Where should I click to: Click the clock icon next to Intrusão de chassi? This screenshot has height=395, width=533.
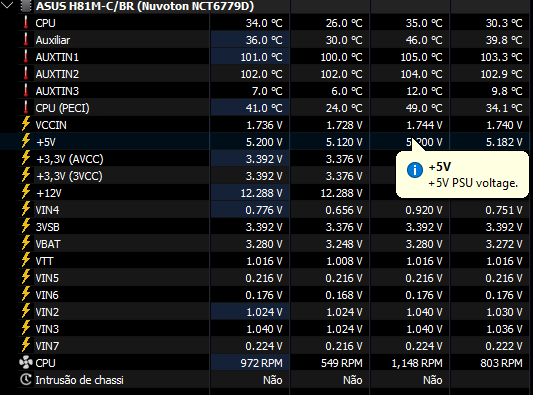tap(26, 379)
